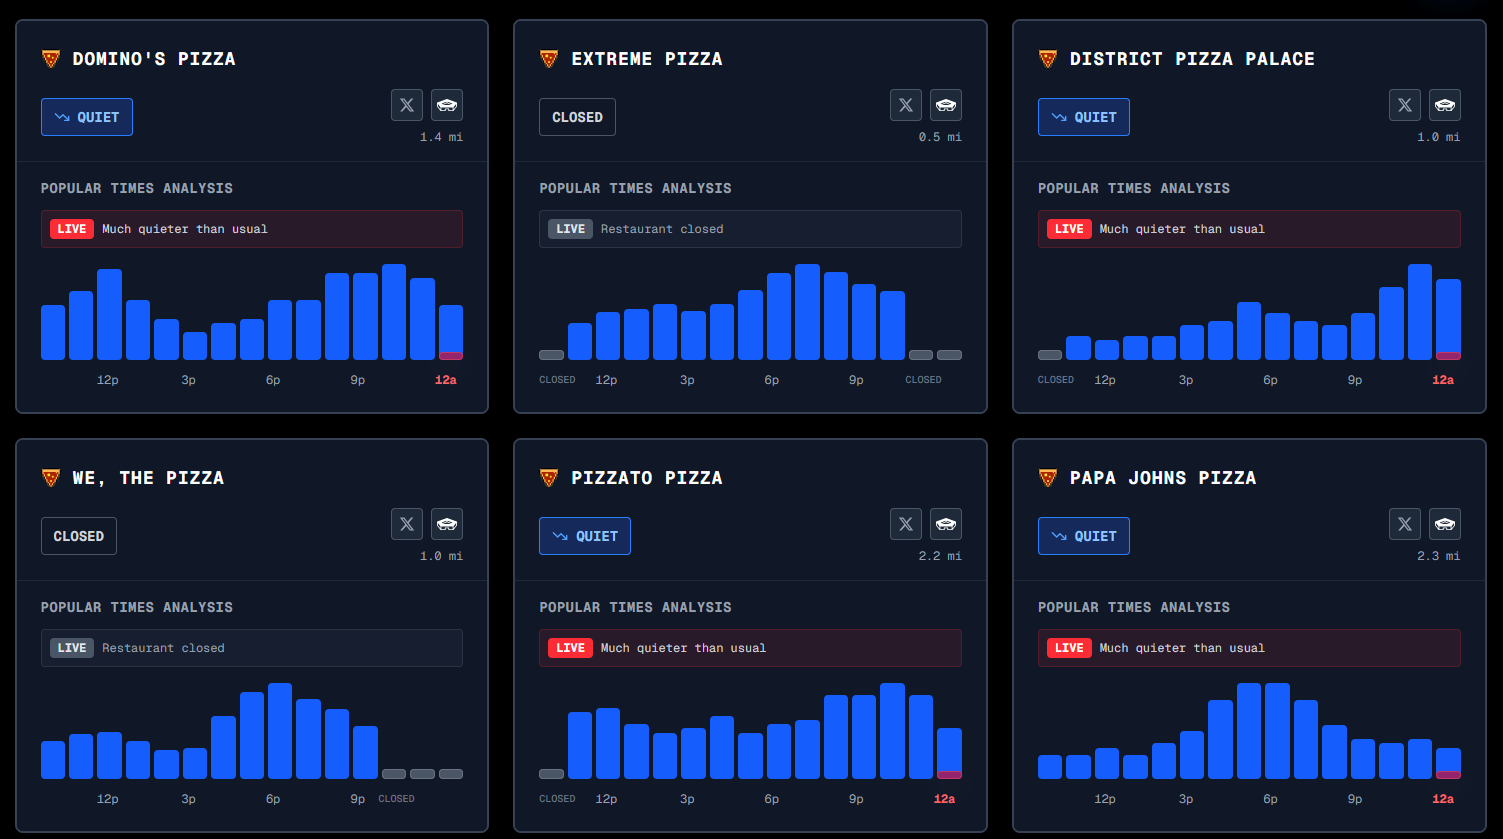Click the tallest bar in Extreme Pizza's chart
This screenshot has width=1503, height=839.
808,312
